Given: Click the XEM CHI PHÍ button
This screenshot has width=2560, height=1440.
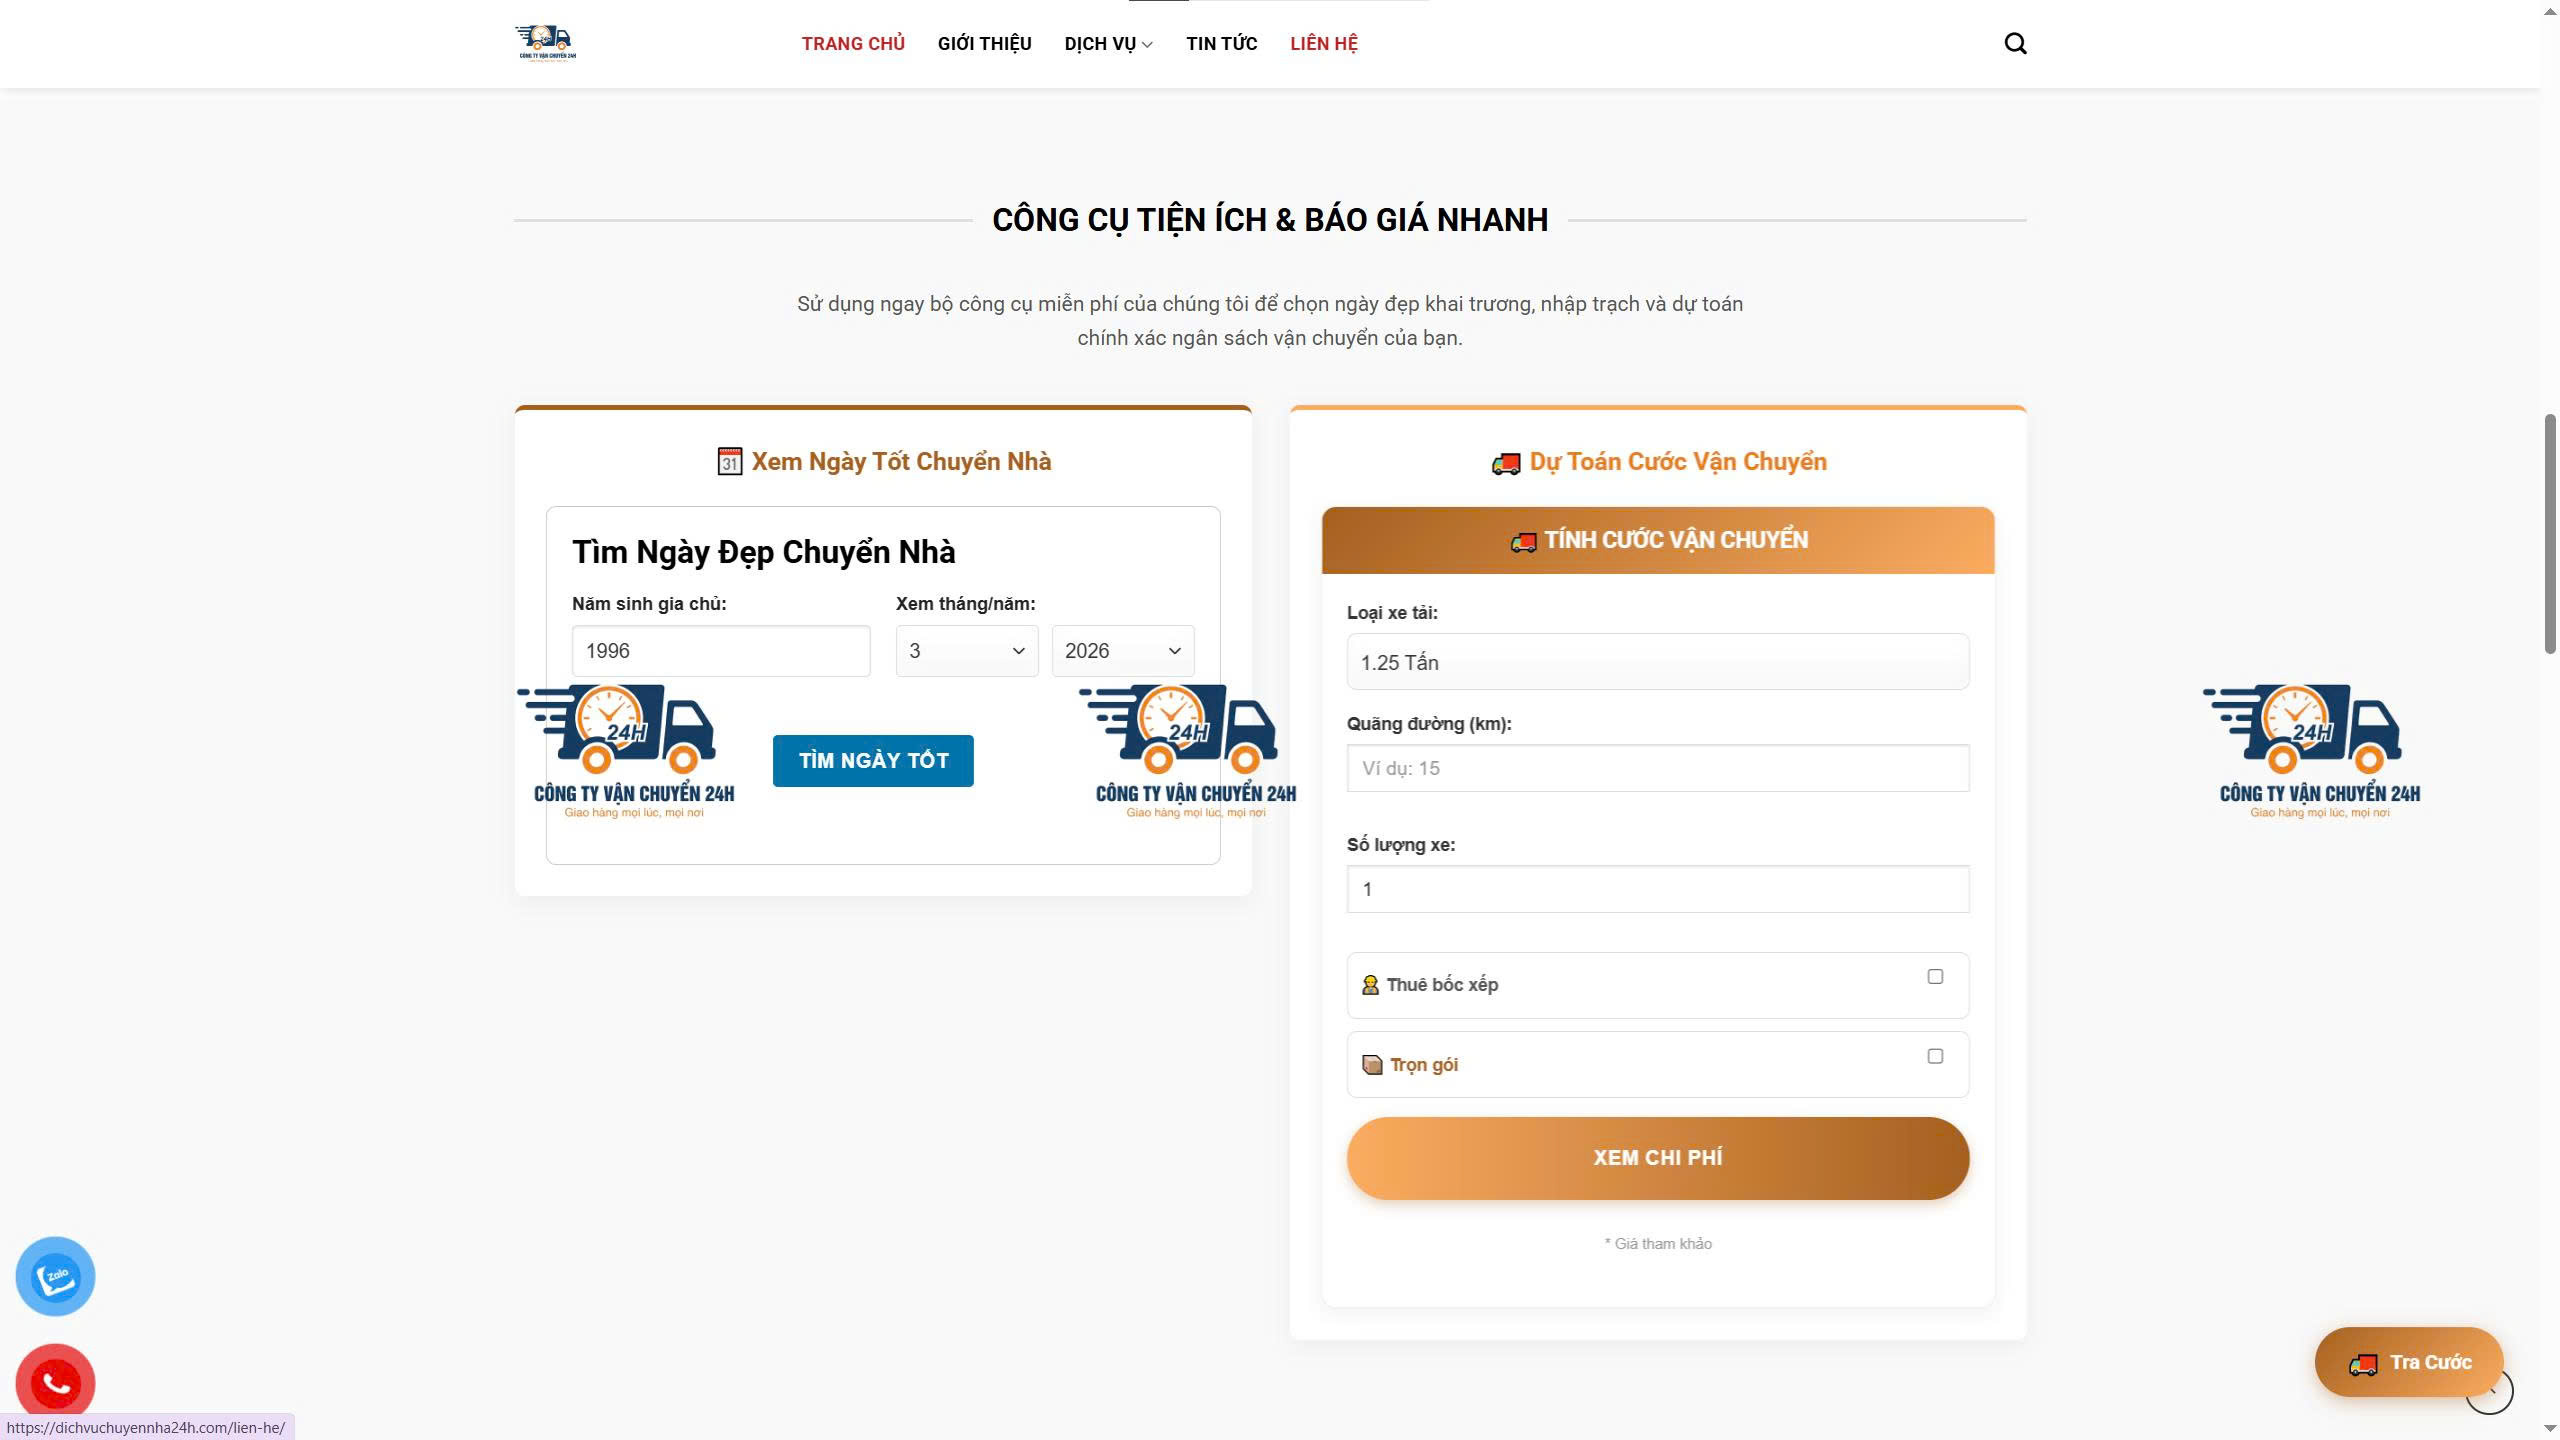Looking at the screenshot, I should pos(1657,1157).
